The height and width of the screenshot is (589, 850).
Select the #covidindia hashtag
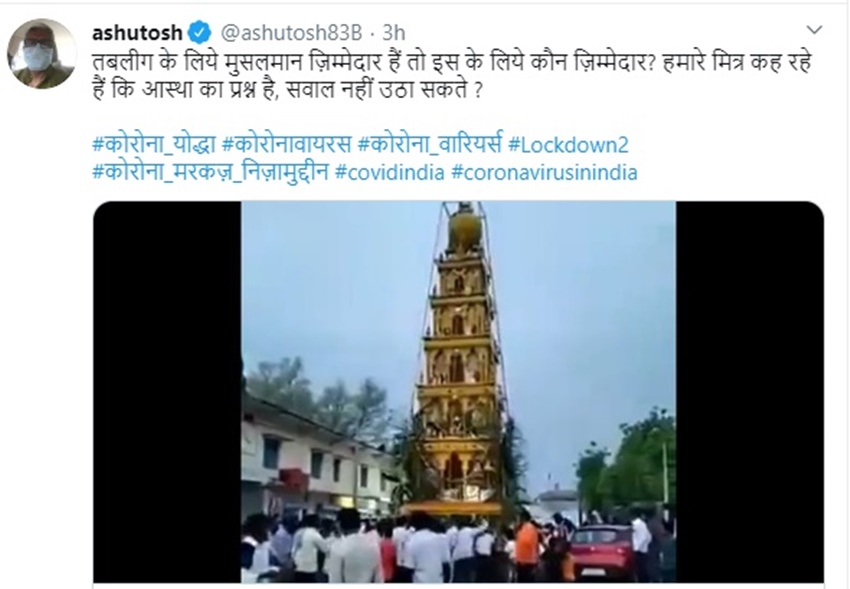click(390, 173)
